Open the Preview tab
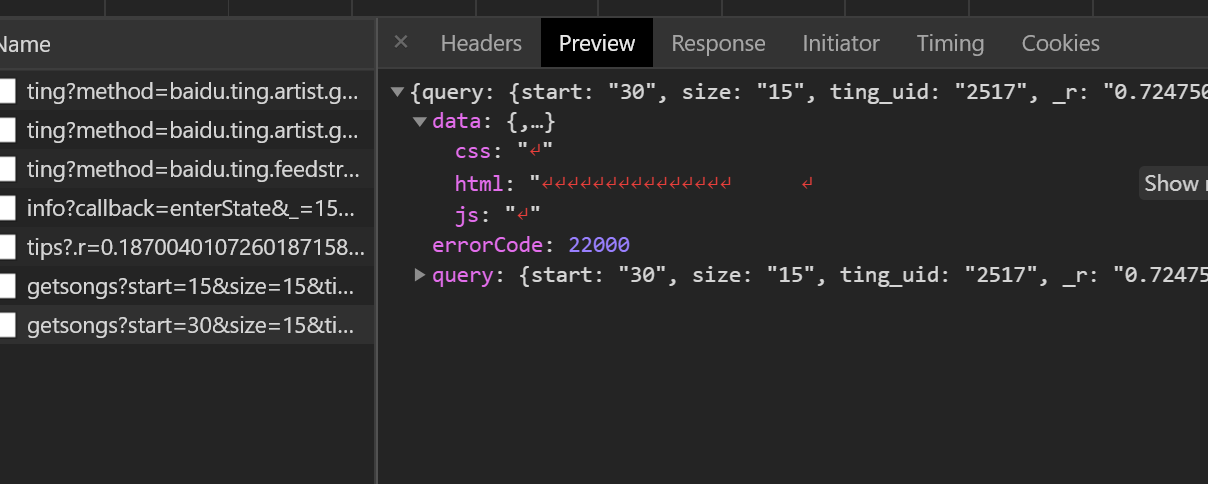 point(597,43)
